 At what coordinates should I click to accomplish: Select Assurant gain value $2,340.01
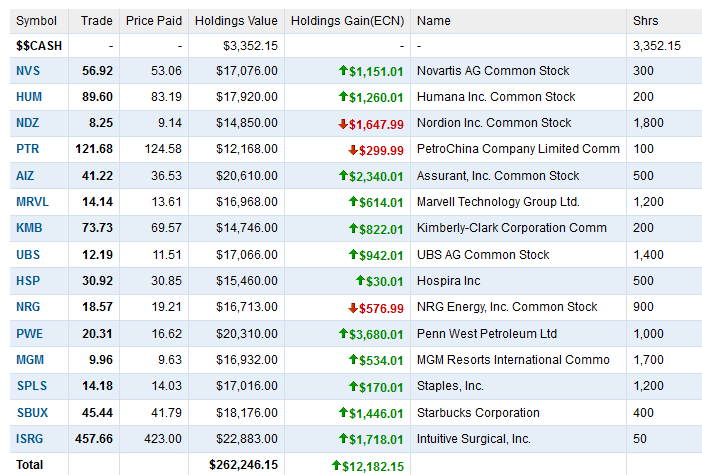pyautogui.click(x=376, y=176)
